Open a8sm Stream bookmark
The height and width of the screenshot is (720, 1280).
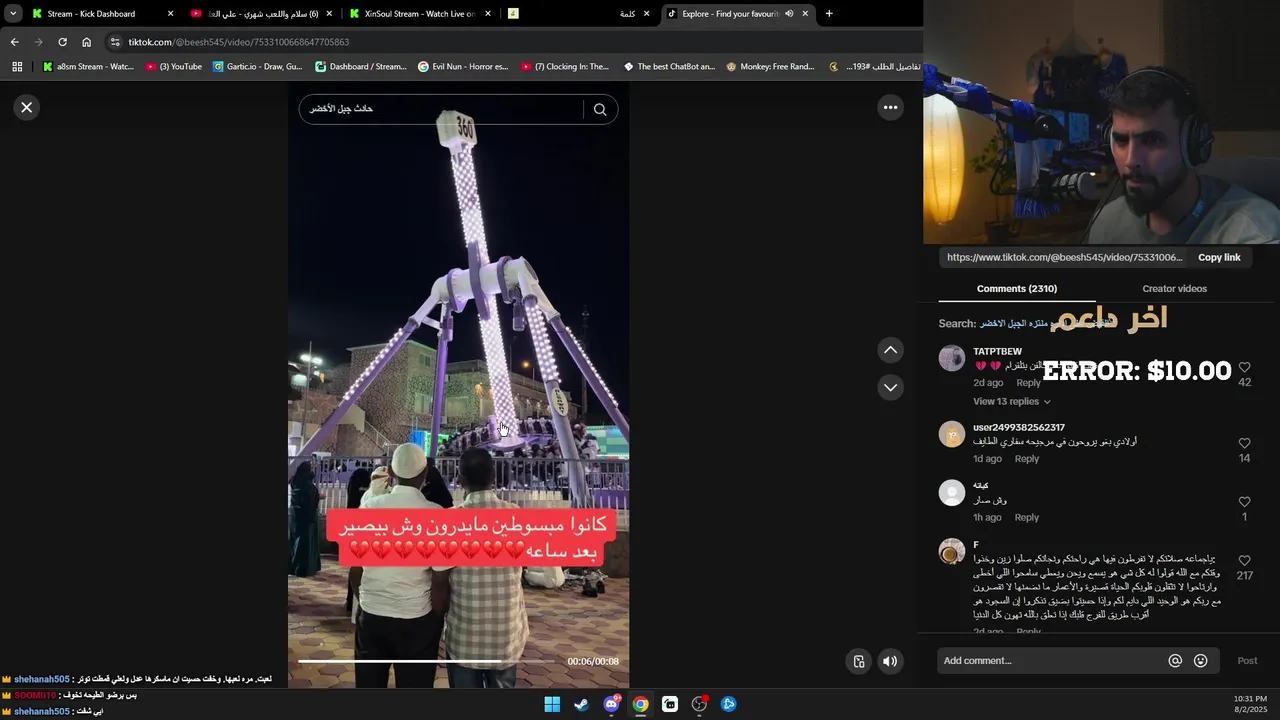click(x=88, y=67)
